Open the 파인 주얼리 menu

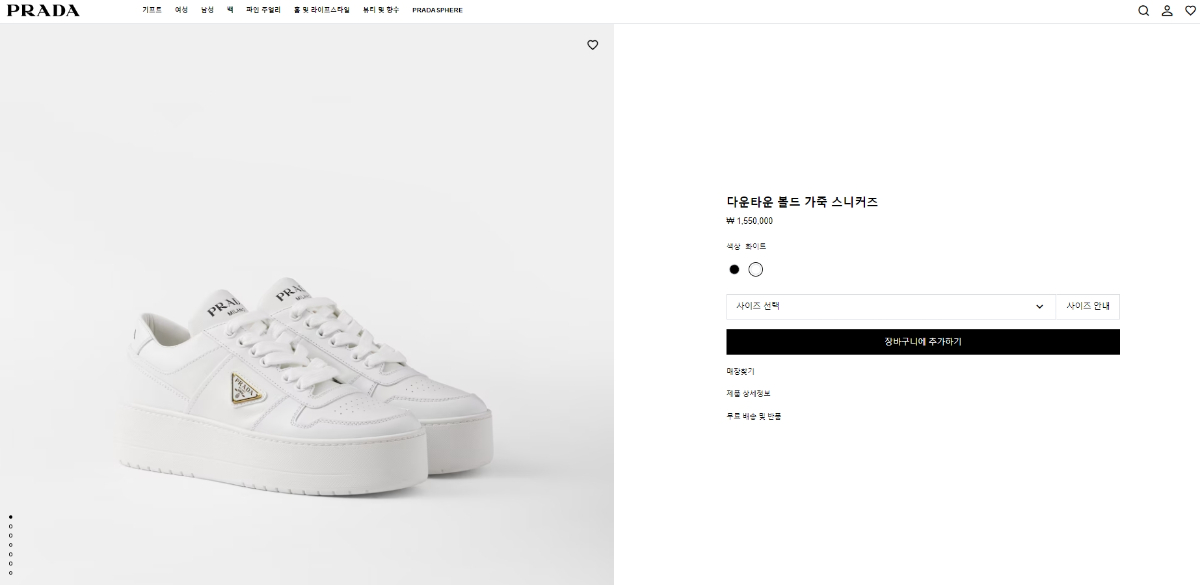263,10
